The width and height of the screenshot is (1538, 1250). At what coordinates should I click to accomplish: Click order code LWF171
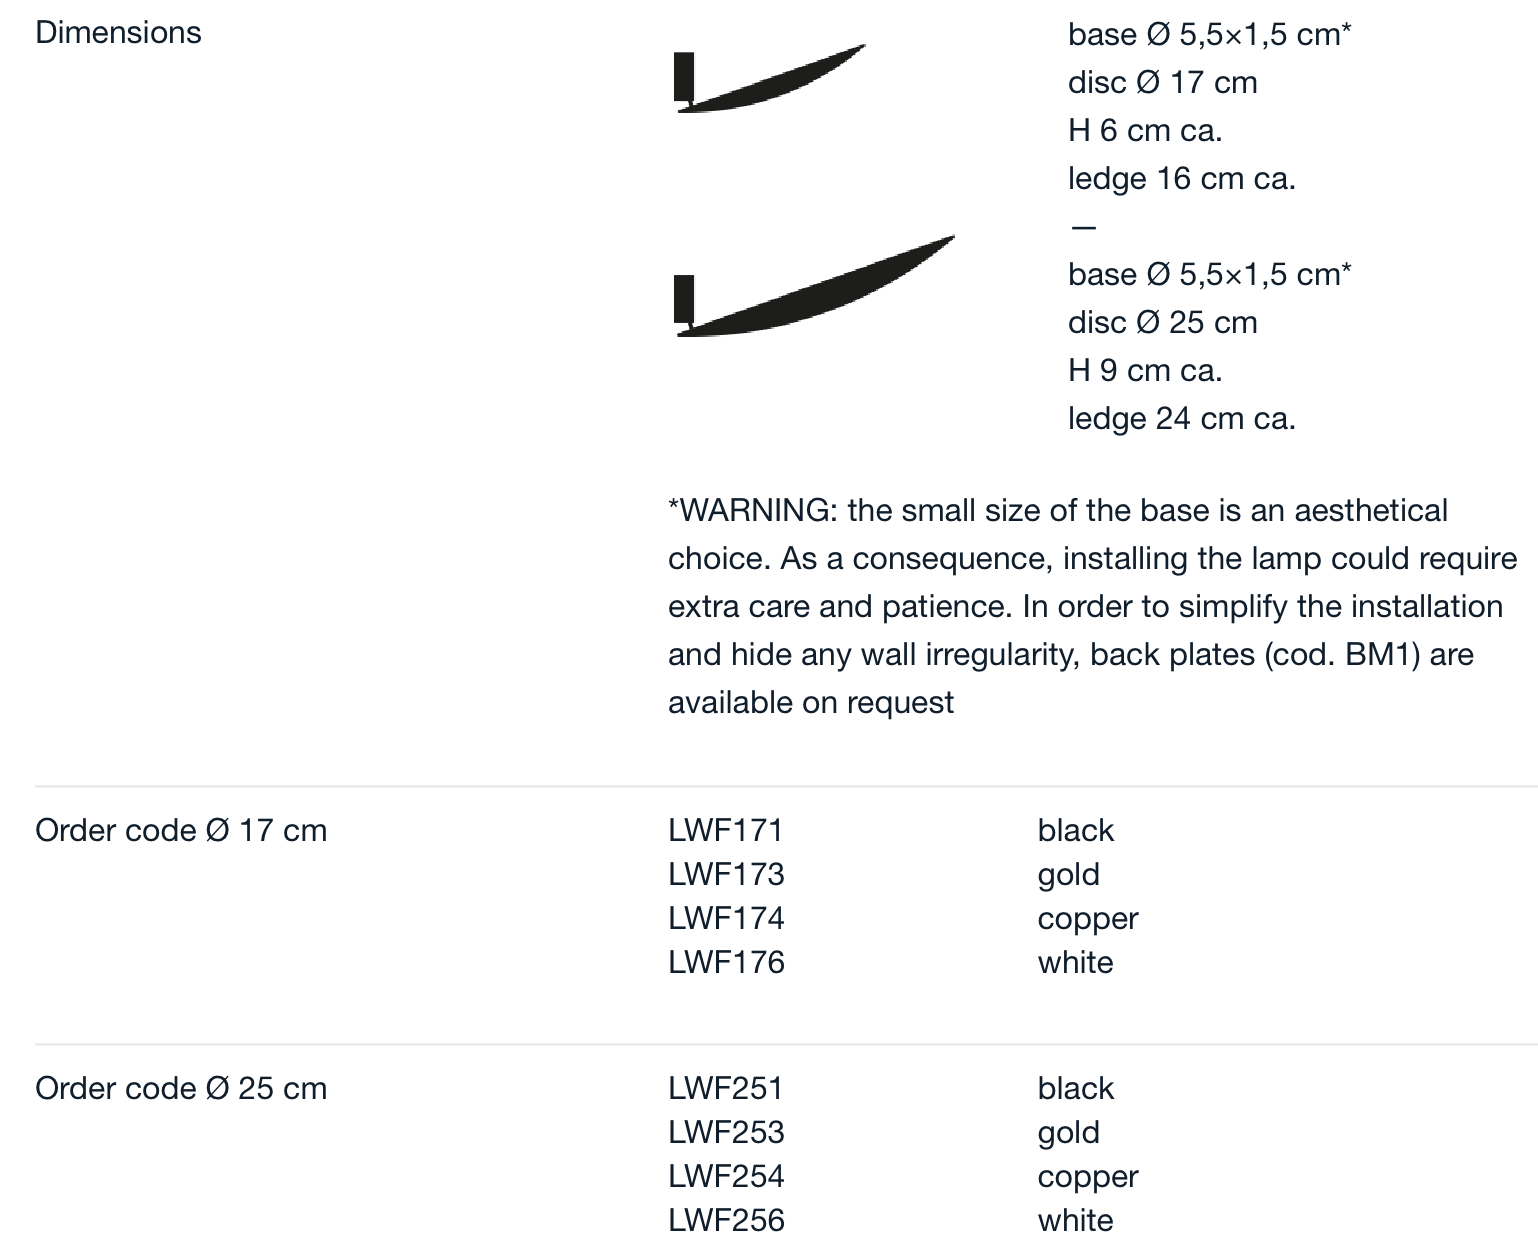725,830
